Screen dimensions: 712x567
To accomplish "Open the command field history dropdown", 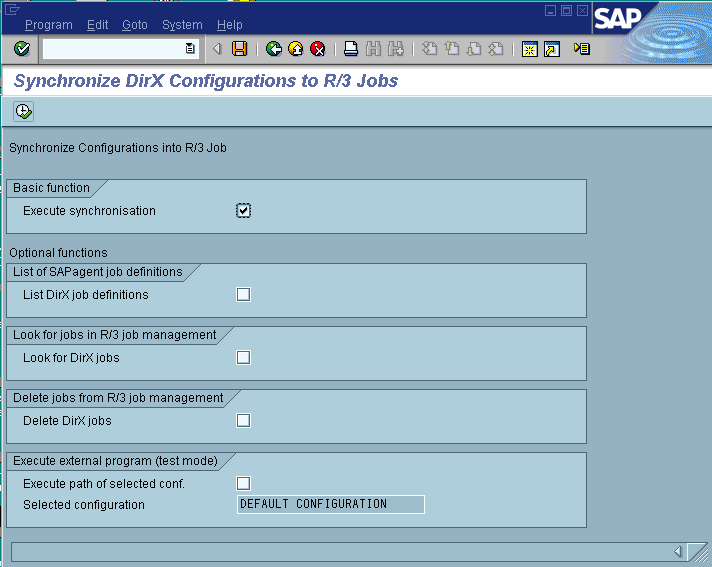I will tap(190, 48).
